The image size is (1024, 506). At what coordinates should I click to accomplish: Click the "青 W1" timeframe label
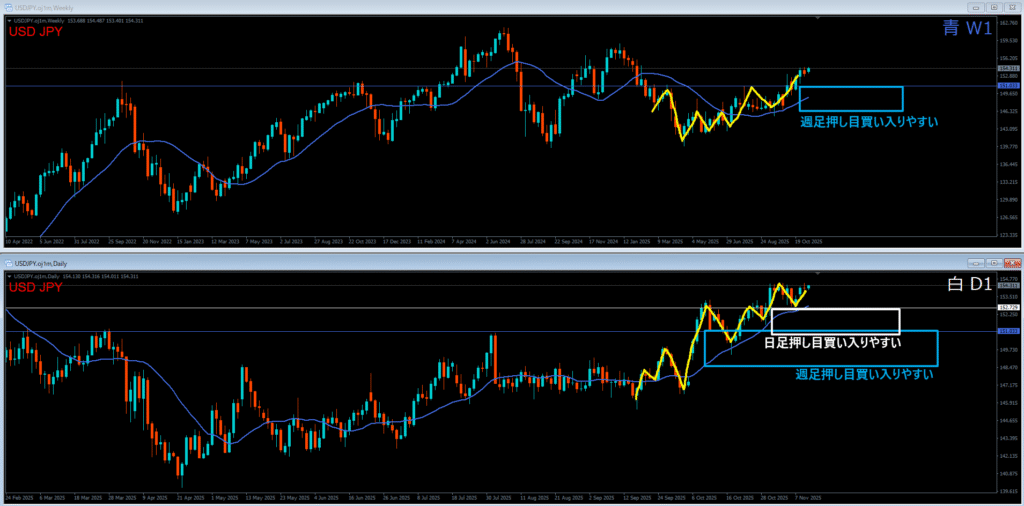click(x=967, y=29)
